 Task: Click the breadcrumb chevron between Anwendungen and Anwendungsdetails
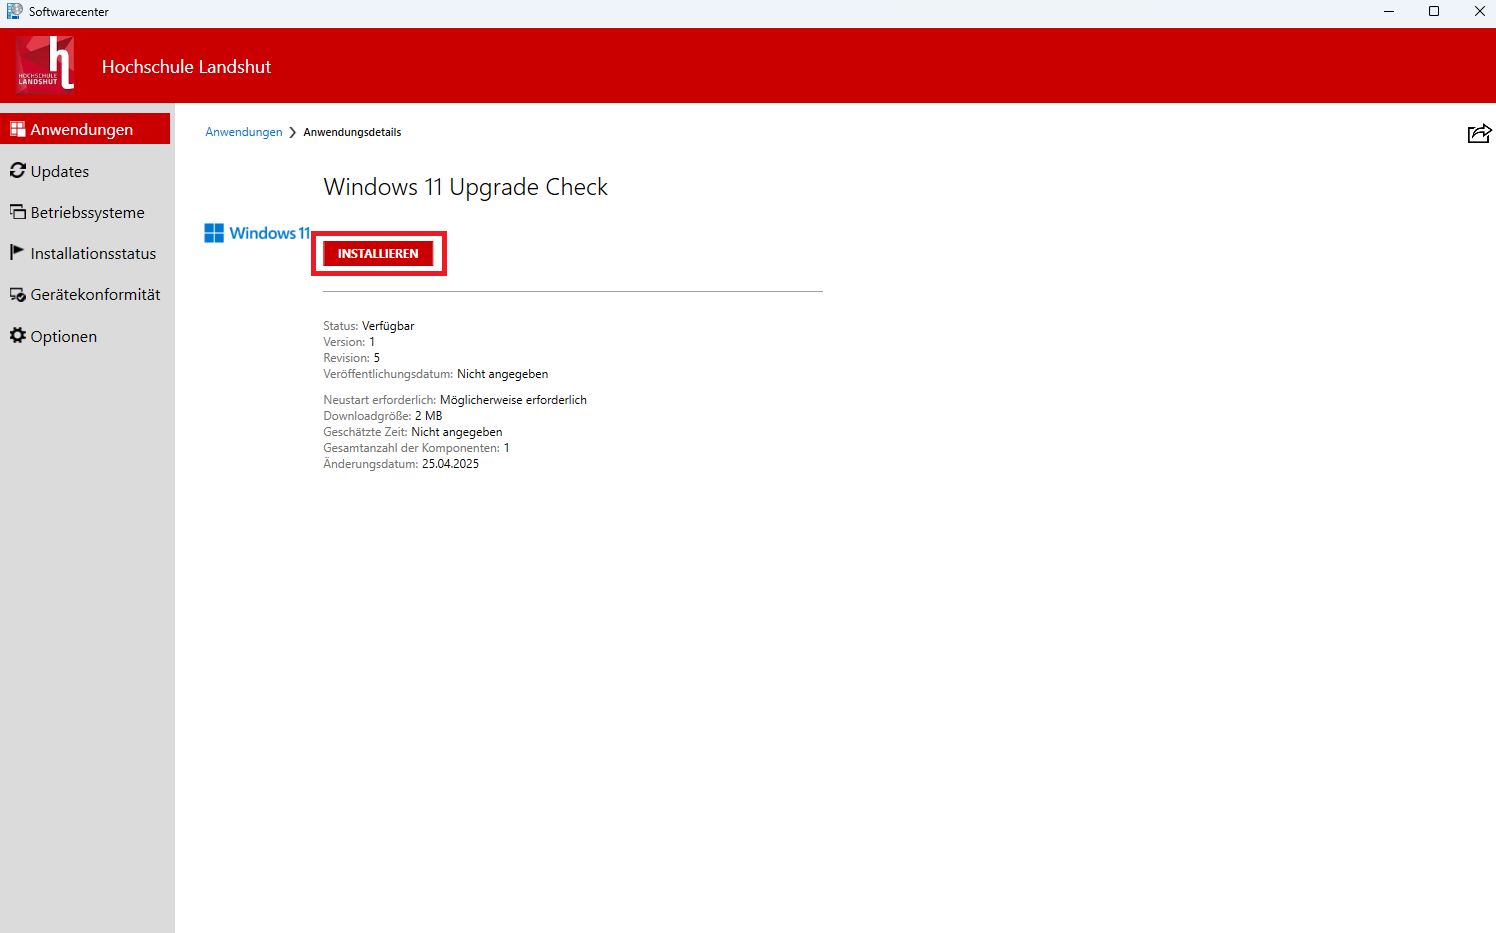coord(291,131)
